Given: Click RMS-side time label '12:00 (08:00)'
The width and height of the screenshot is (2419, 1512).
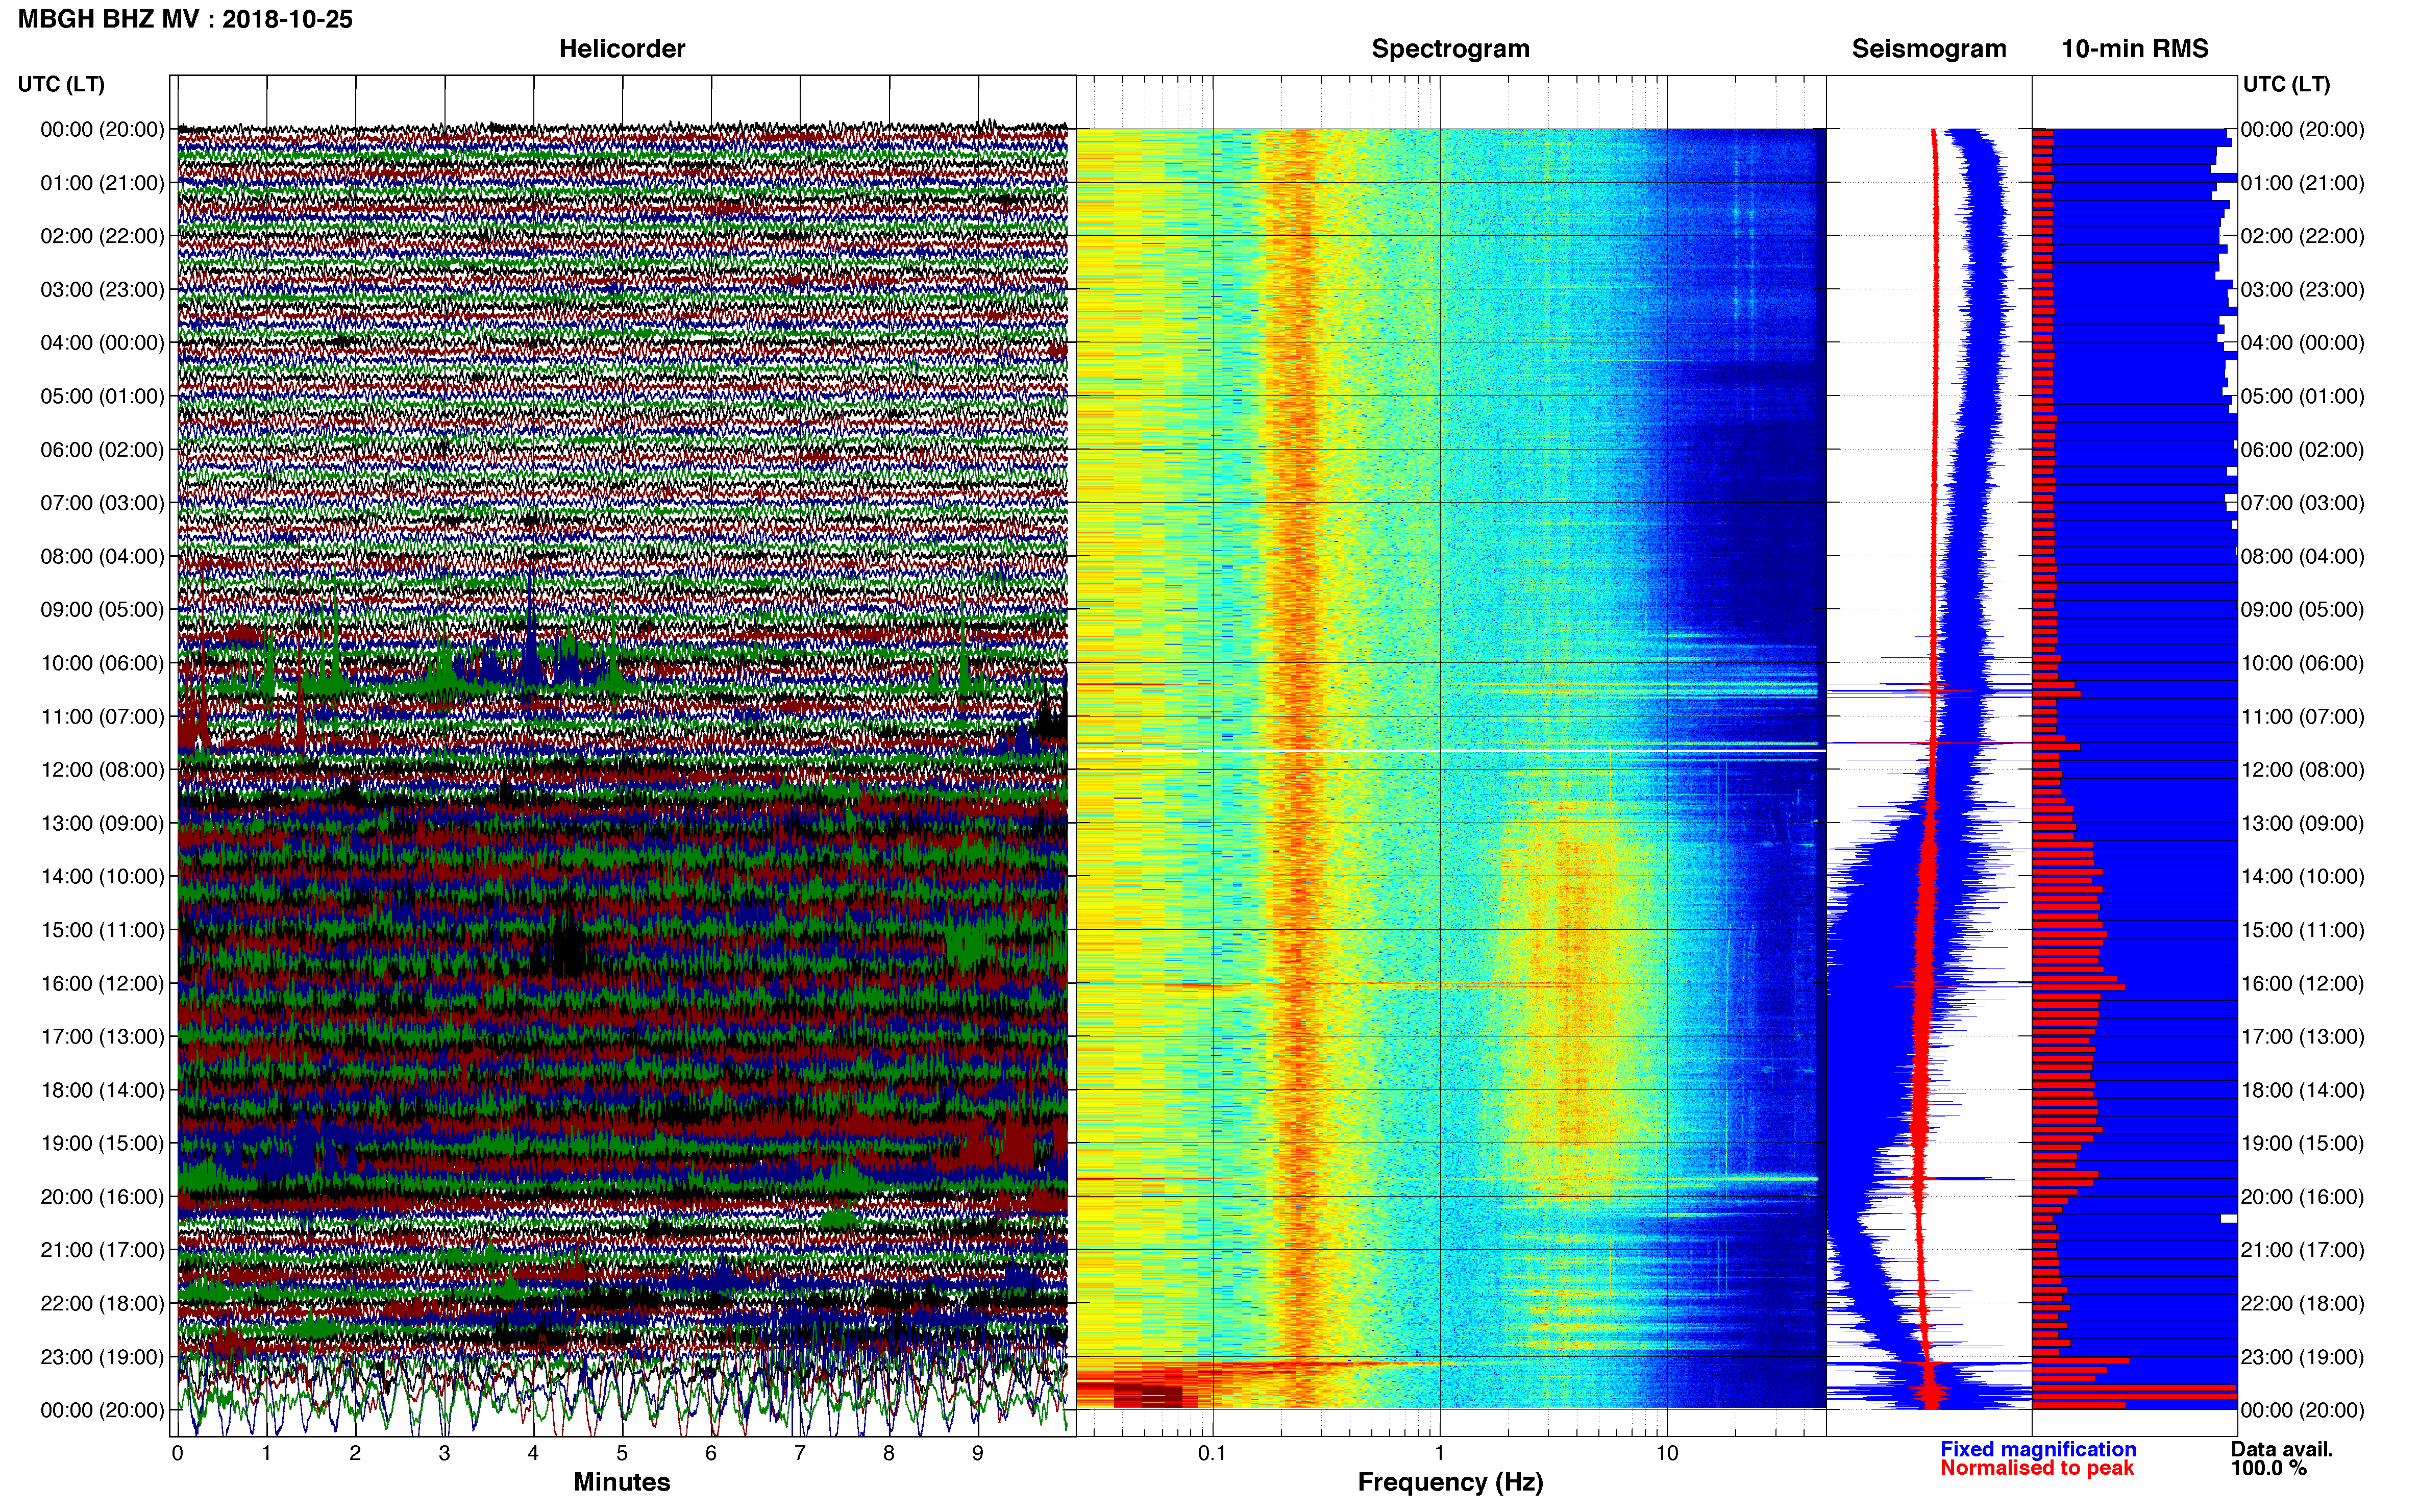Looking at the screenshot, I should (2303, 770).
